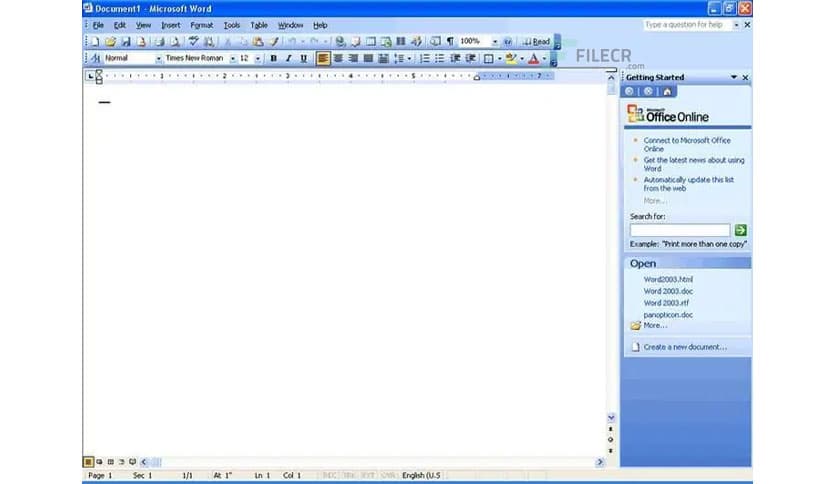
Task: Click Create a new document link
Action: tap(685, 347)
